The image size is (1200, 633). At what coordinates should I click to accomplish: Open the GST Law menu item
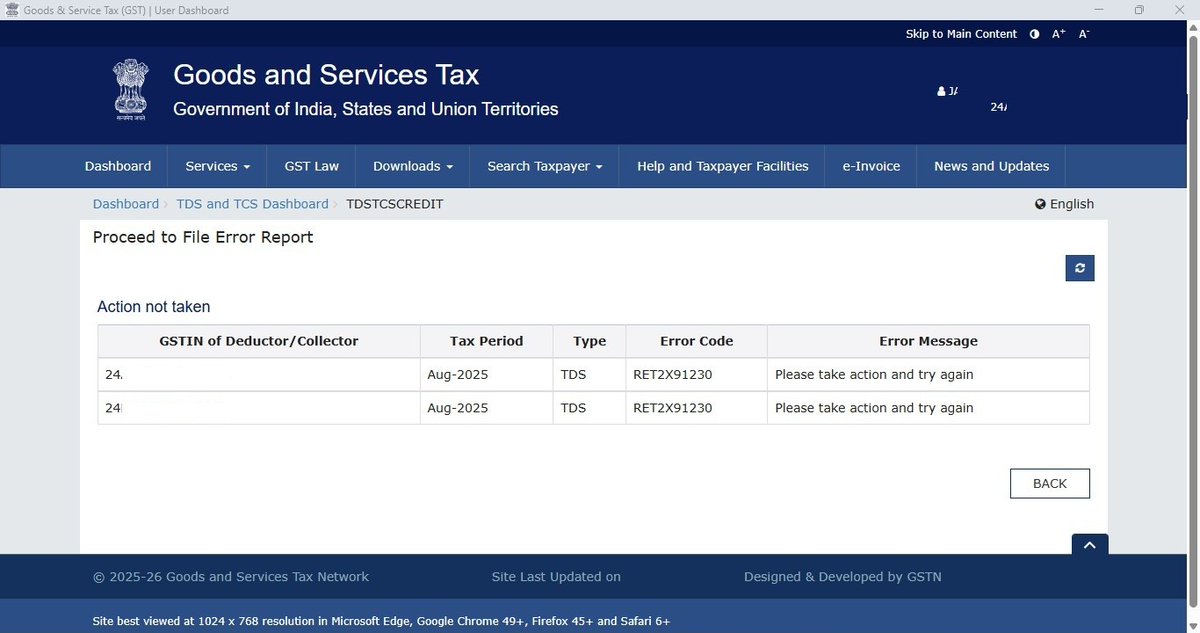tap(312, 166)
